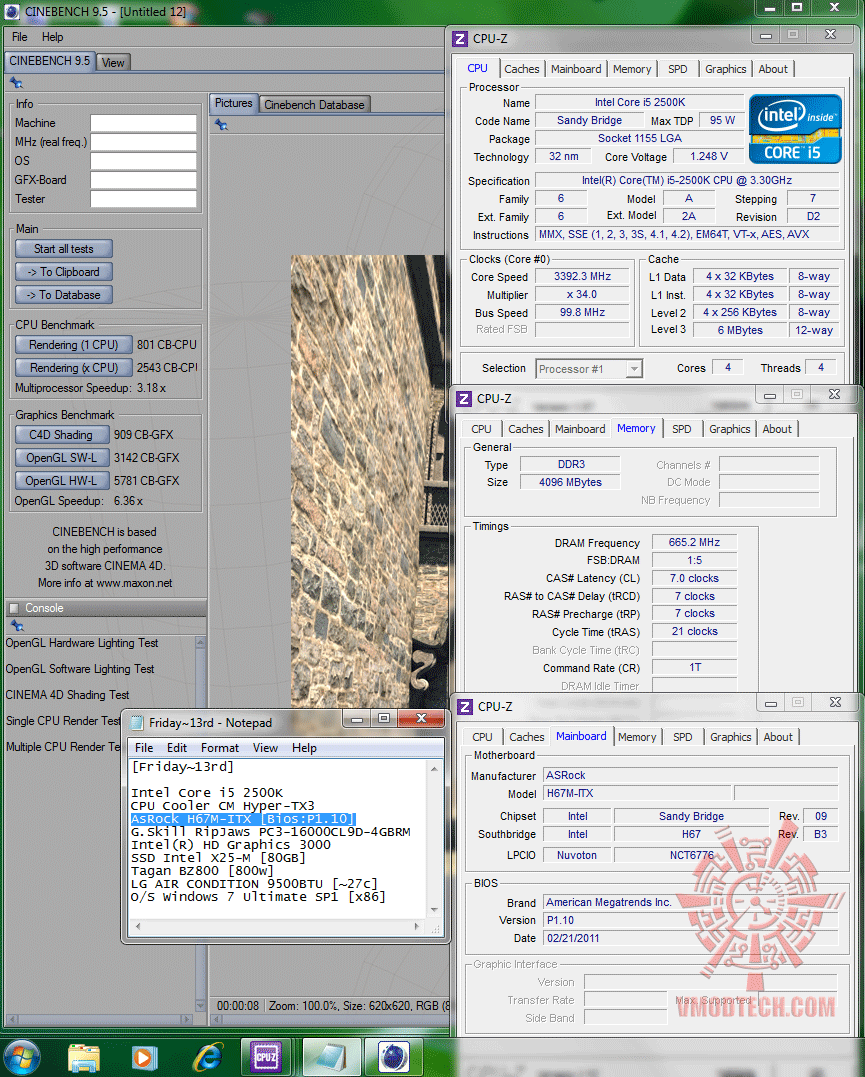
Task: Open the Windows Start orb
Action: [21, 1056]
